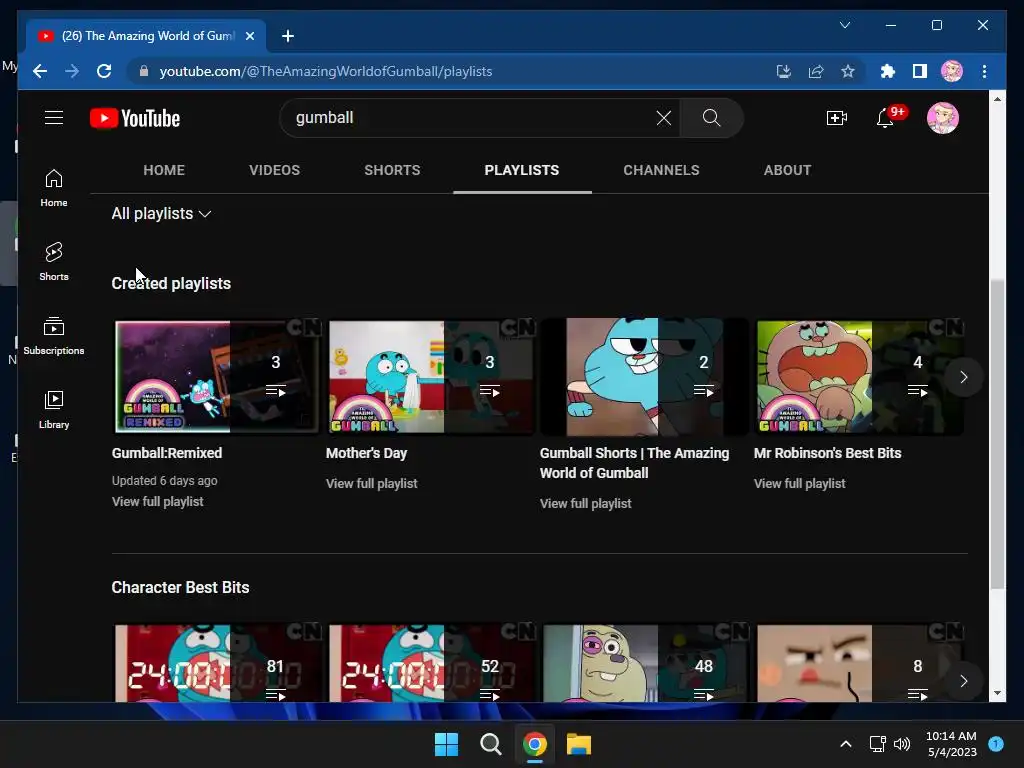Open the YouTube account avatar menu
Screen dimensions: 1024x768
point(942,118)
